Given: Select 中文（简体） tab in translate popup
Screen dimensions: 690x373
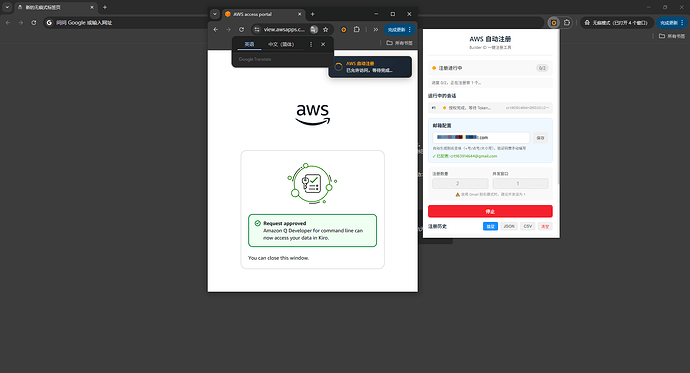Looking at the screenshot, I should pos(281,44).
